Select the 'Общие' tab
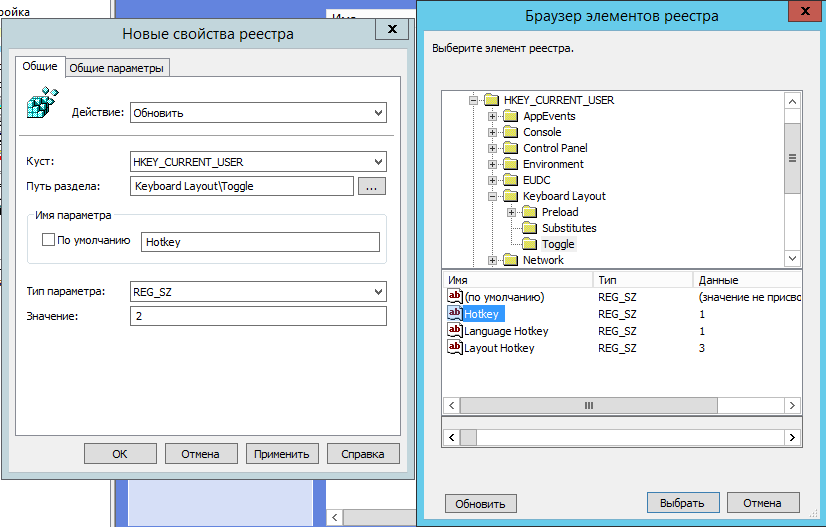 (x=40, y=66)
